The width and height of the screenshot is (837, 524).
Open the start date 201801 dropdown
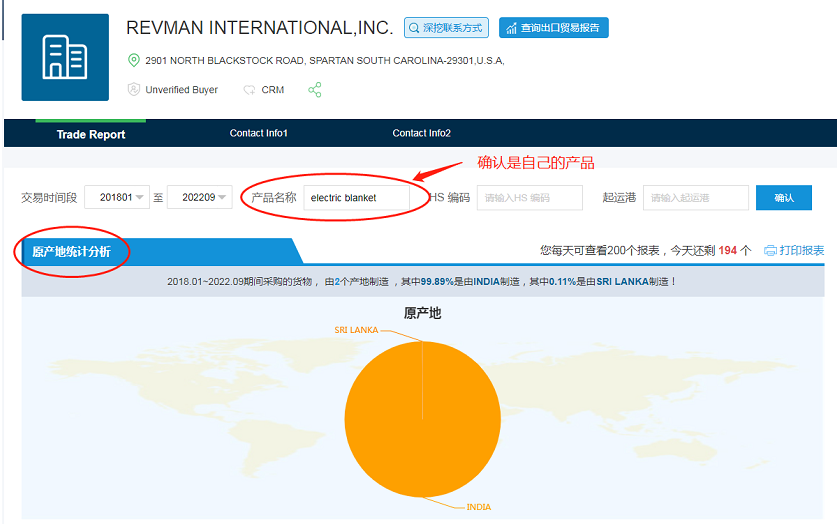117,197
